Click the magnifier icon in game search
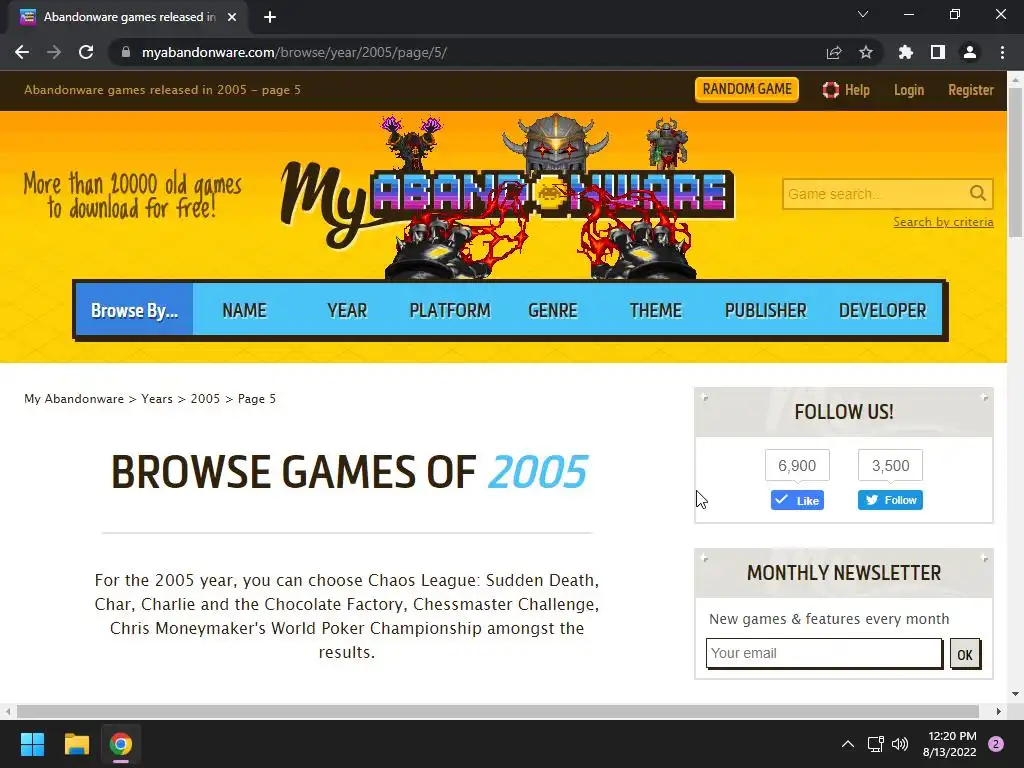 978,193
